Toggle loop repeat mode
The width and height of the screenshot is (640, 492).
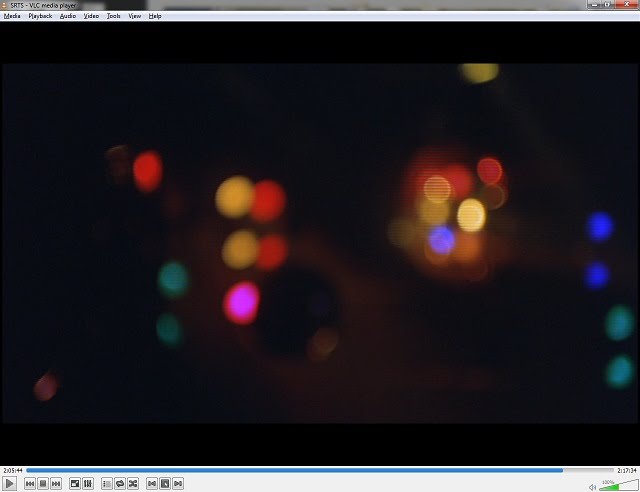click(x=120, y=484)
